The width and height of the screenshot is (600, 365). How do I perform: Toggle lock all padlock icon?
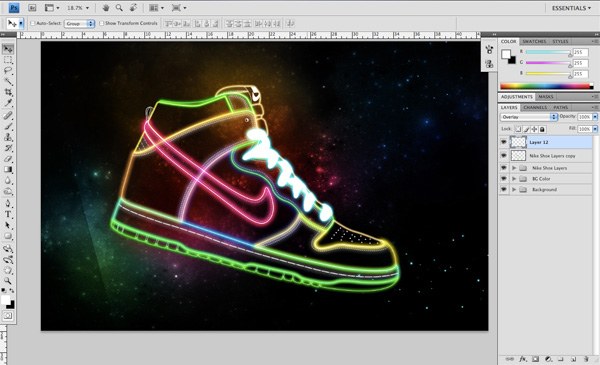(x=542, y=129)
